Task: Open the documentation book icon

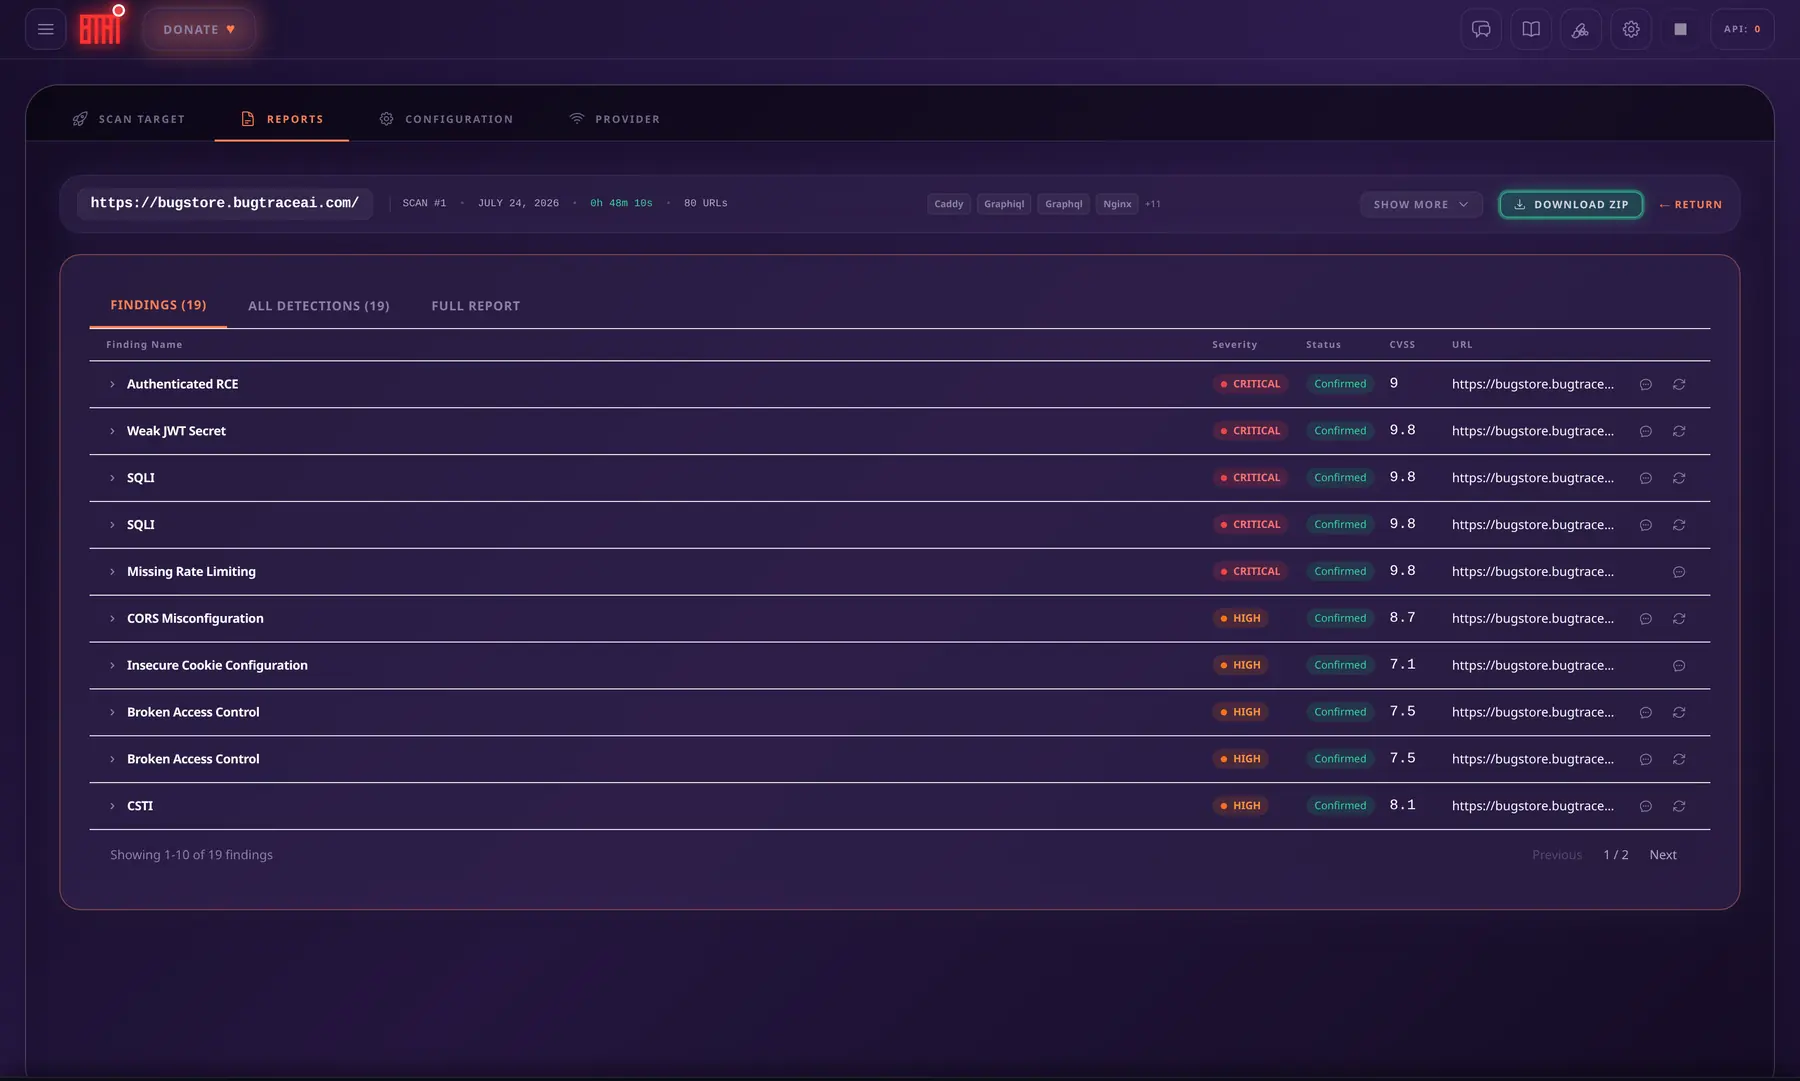Action: tap(1531, 29)
